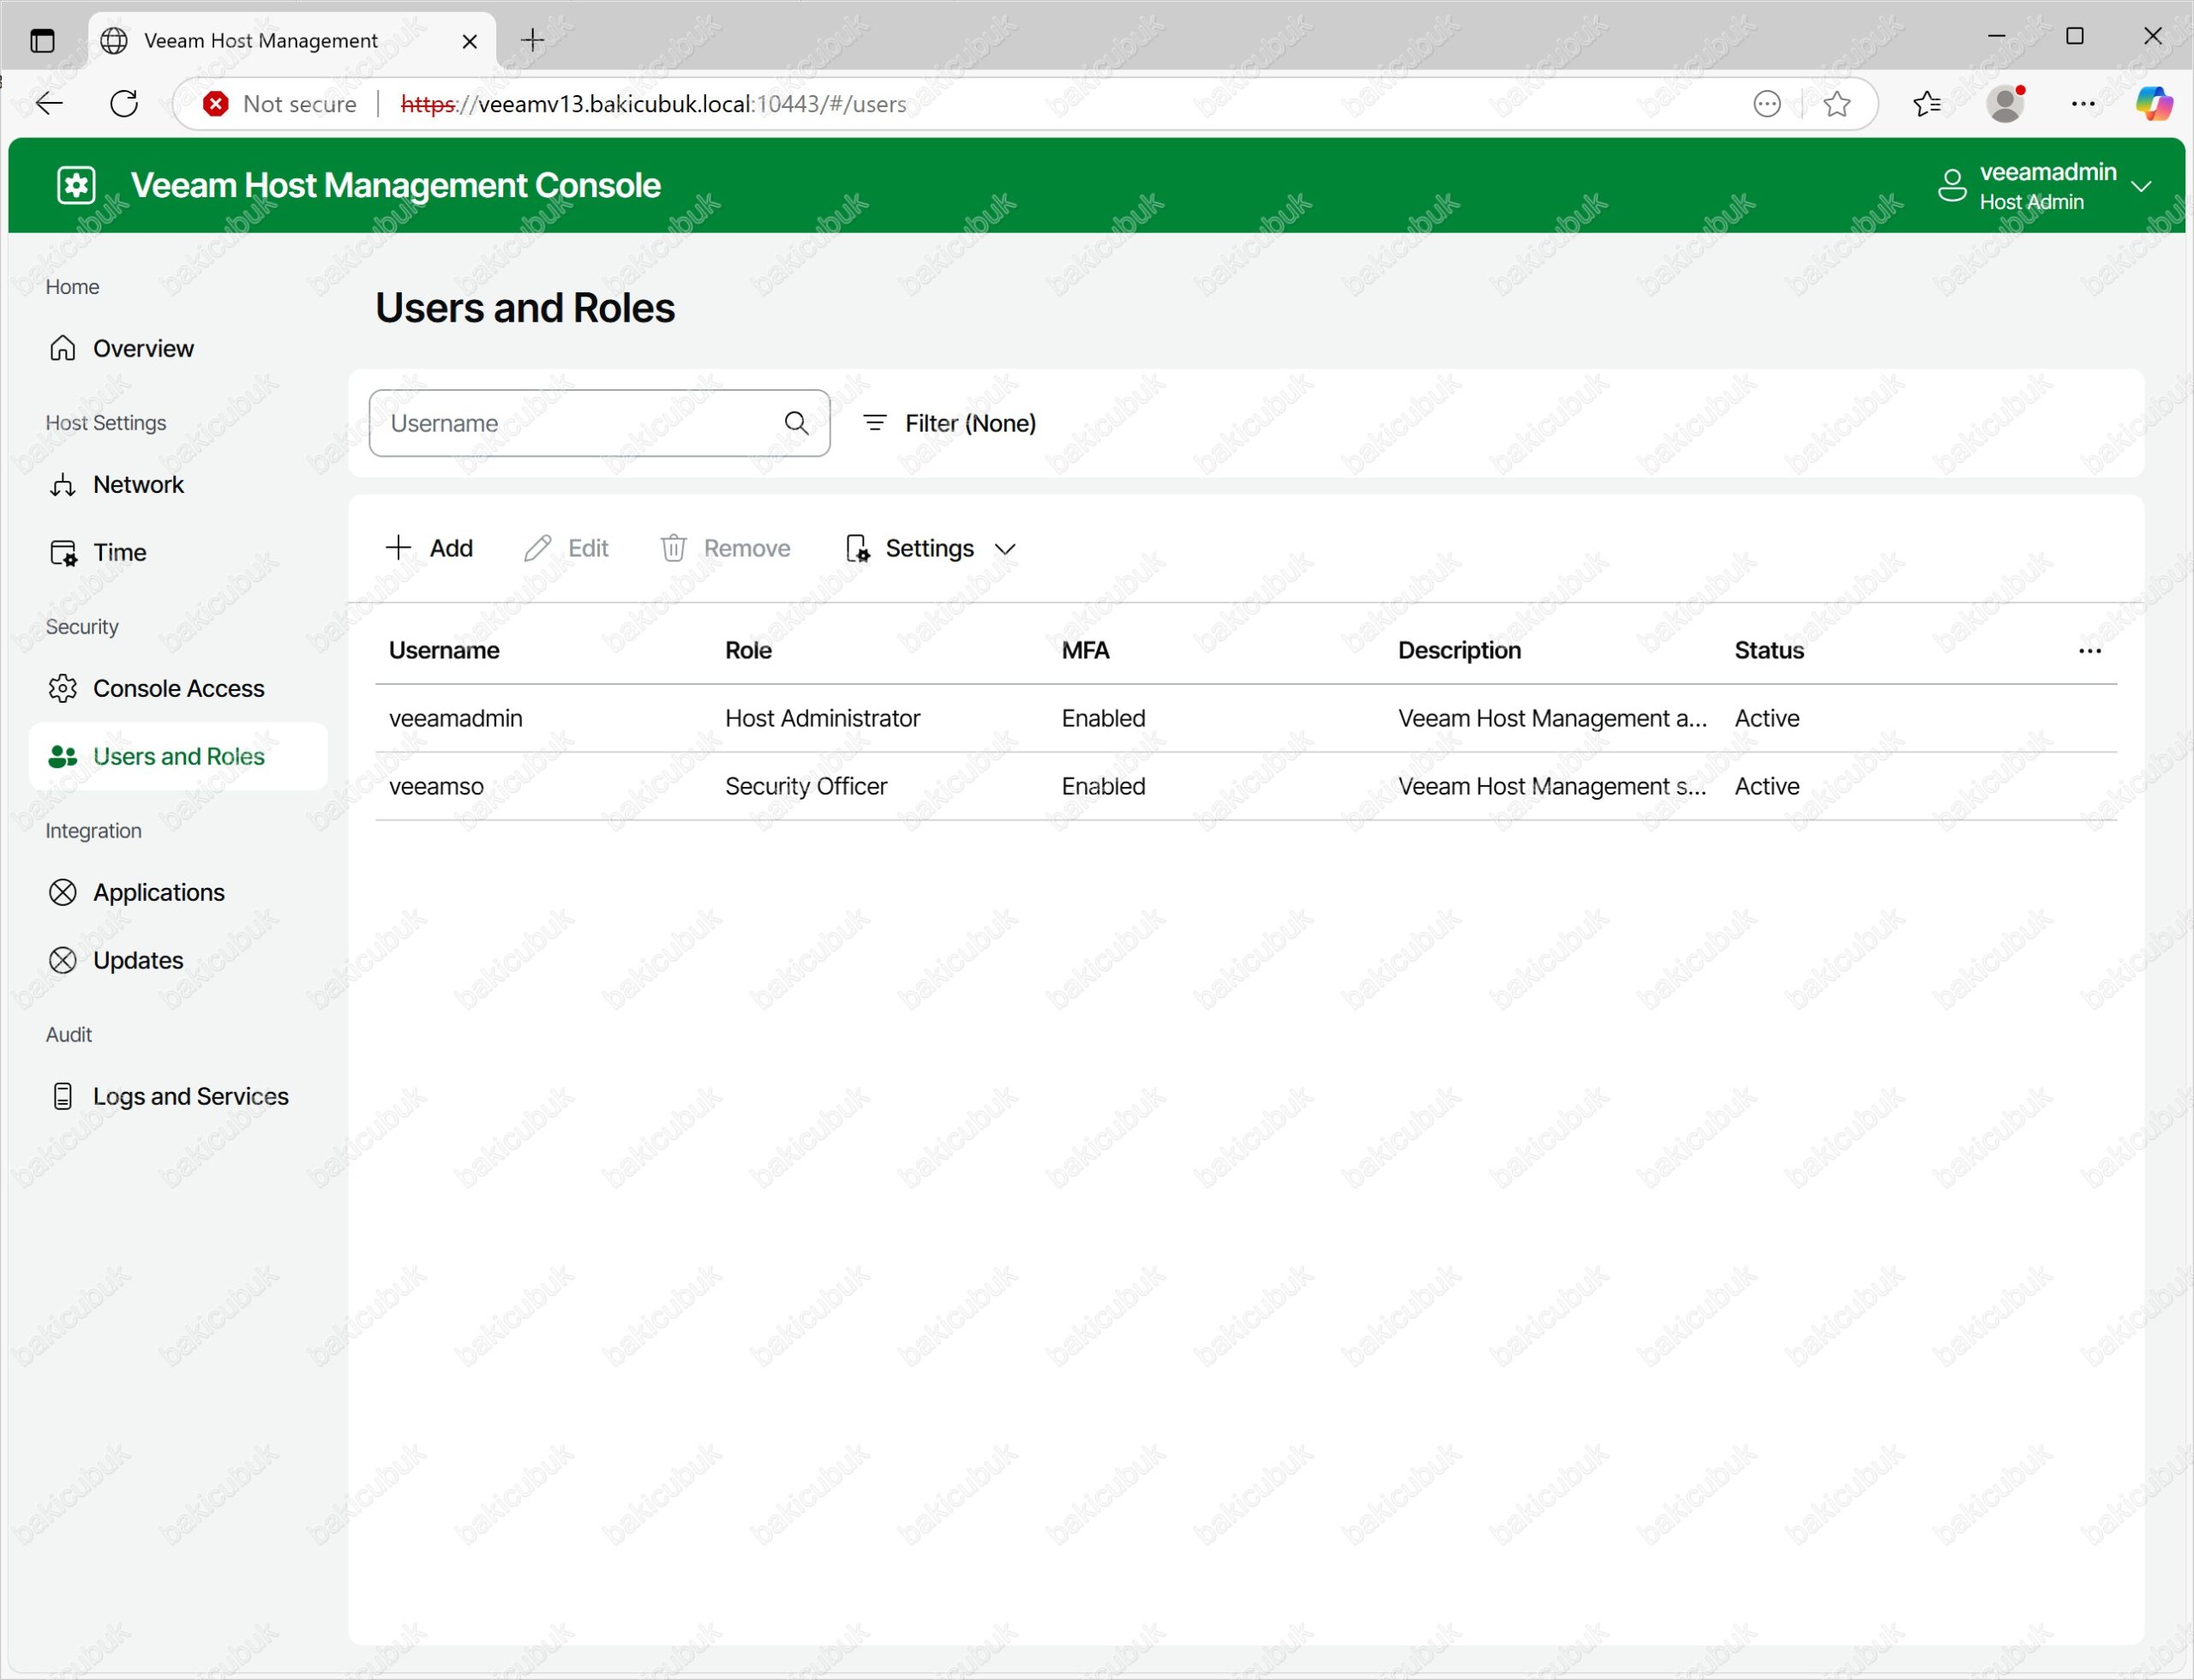Click the Edit button
Viewport: 2194px width, 1680px height.
click(566, 548)
